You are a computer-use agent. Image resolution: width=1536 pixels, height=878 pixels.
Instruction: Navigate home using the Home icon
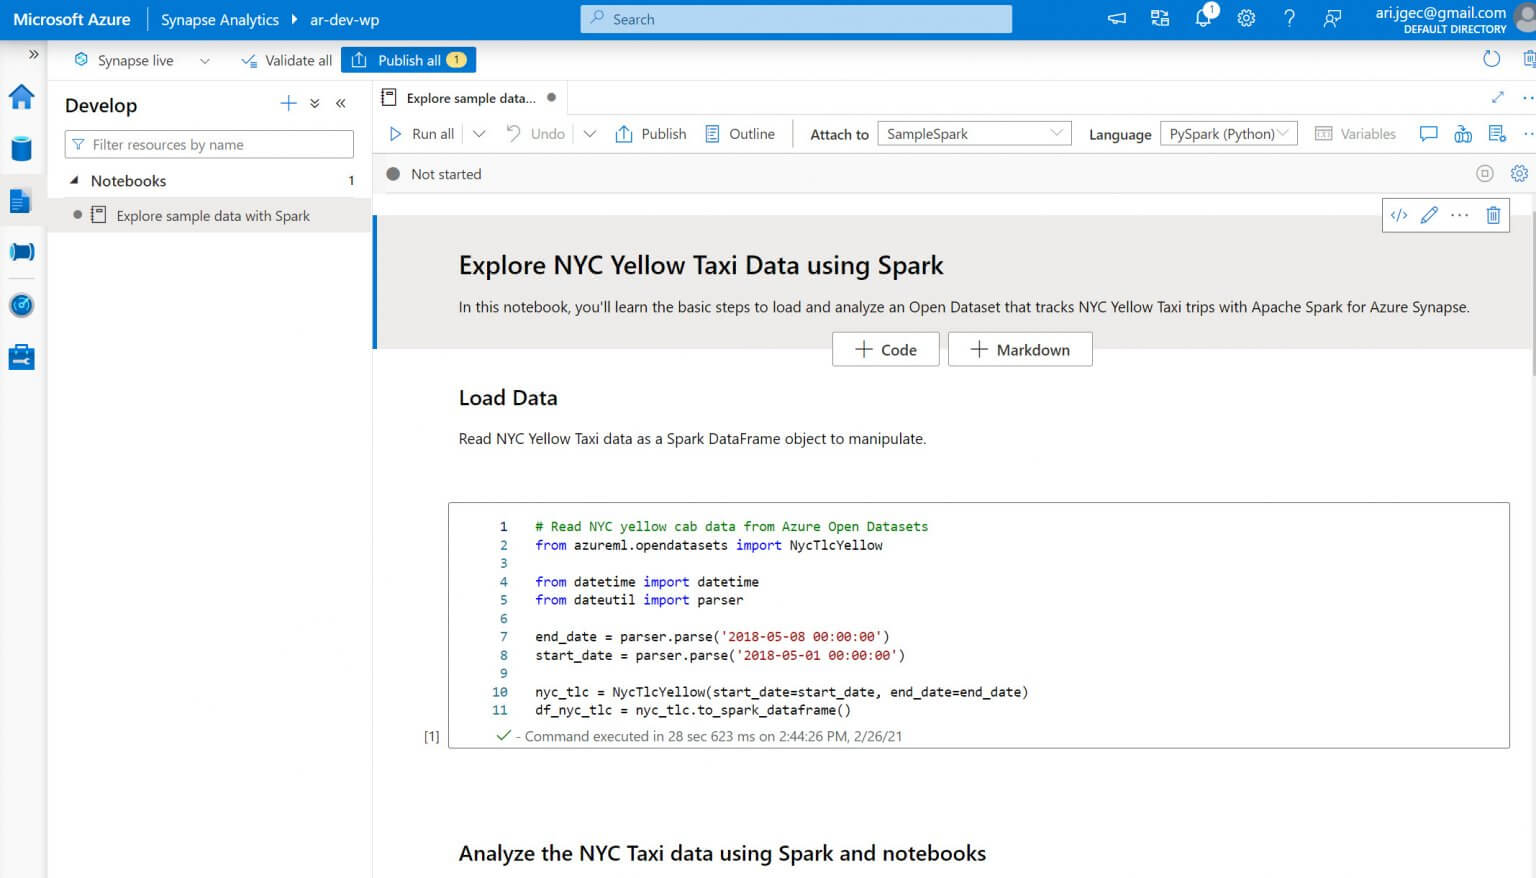pyautogui.click(x=21, y=97)
